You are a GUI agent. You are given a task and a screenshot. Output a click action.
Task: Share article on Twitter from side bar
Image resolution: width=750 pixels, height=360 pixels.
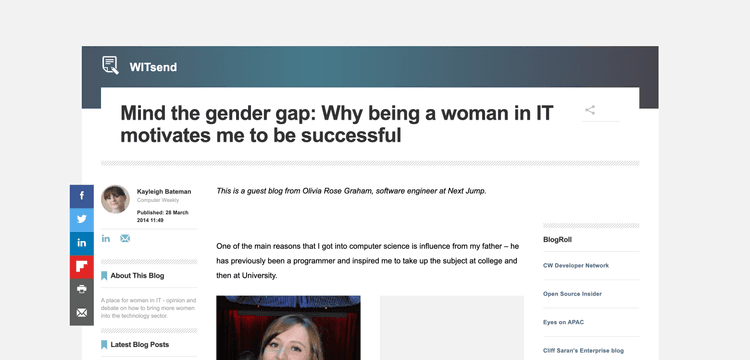click(82, 219)
